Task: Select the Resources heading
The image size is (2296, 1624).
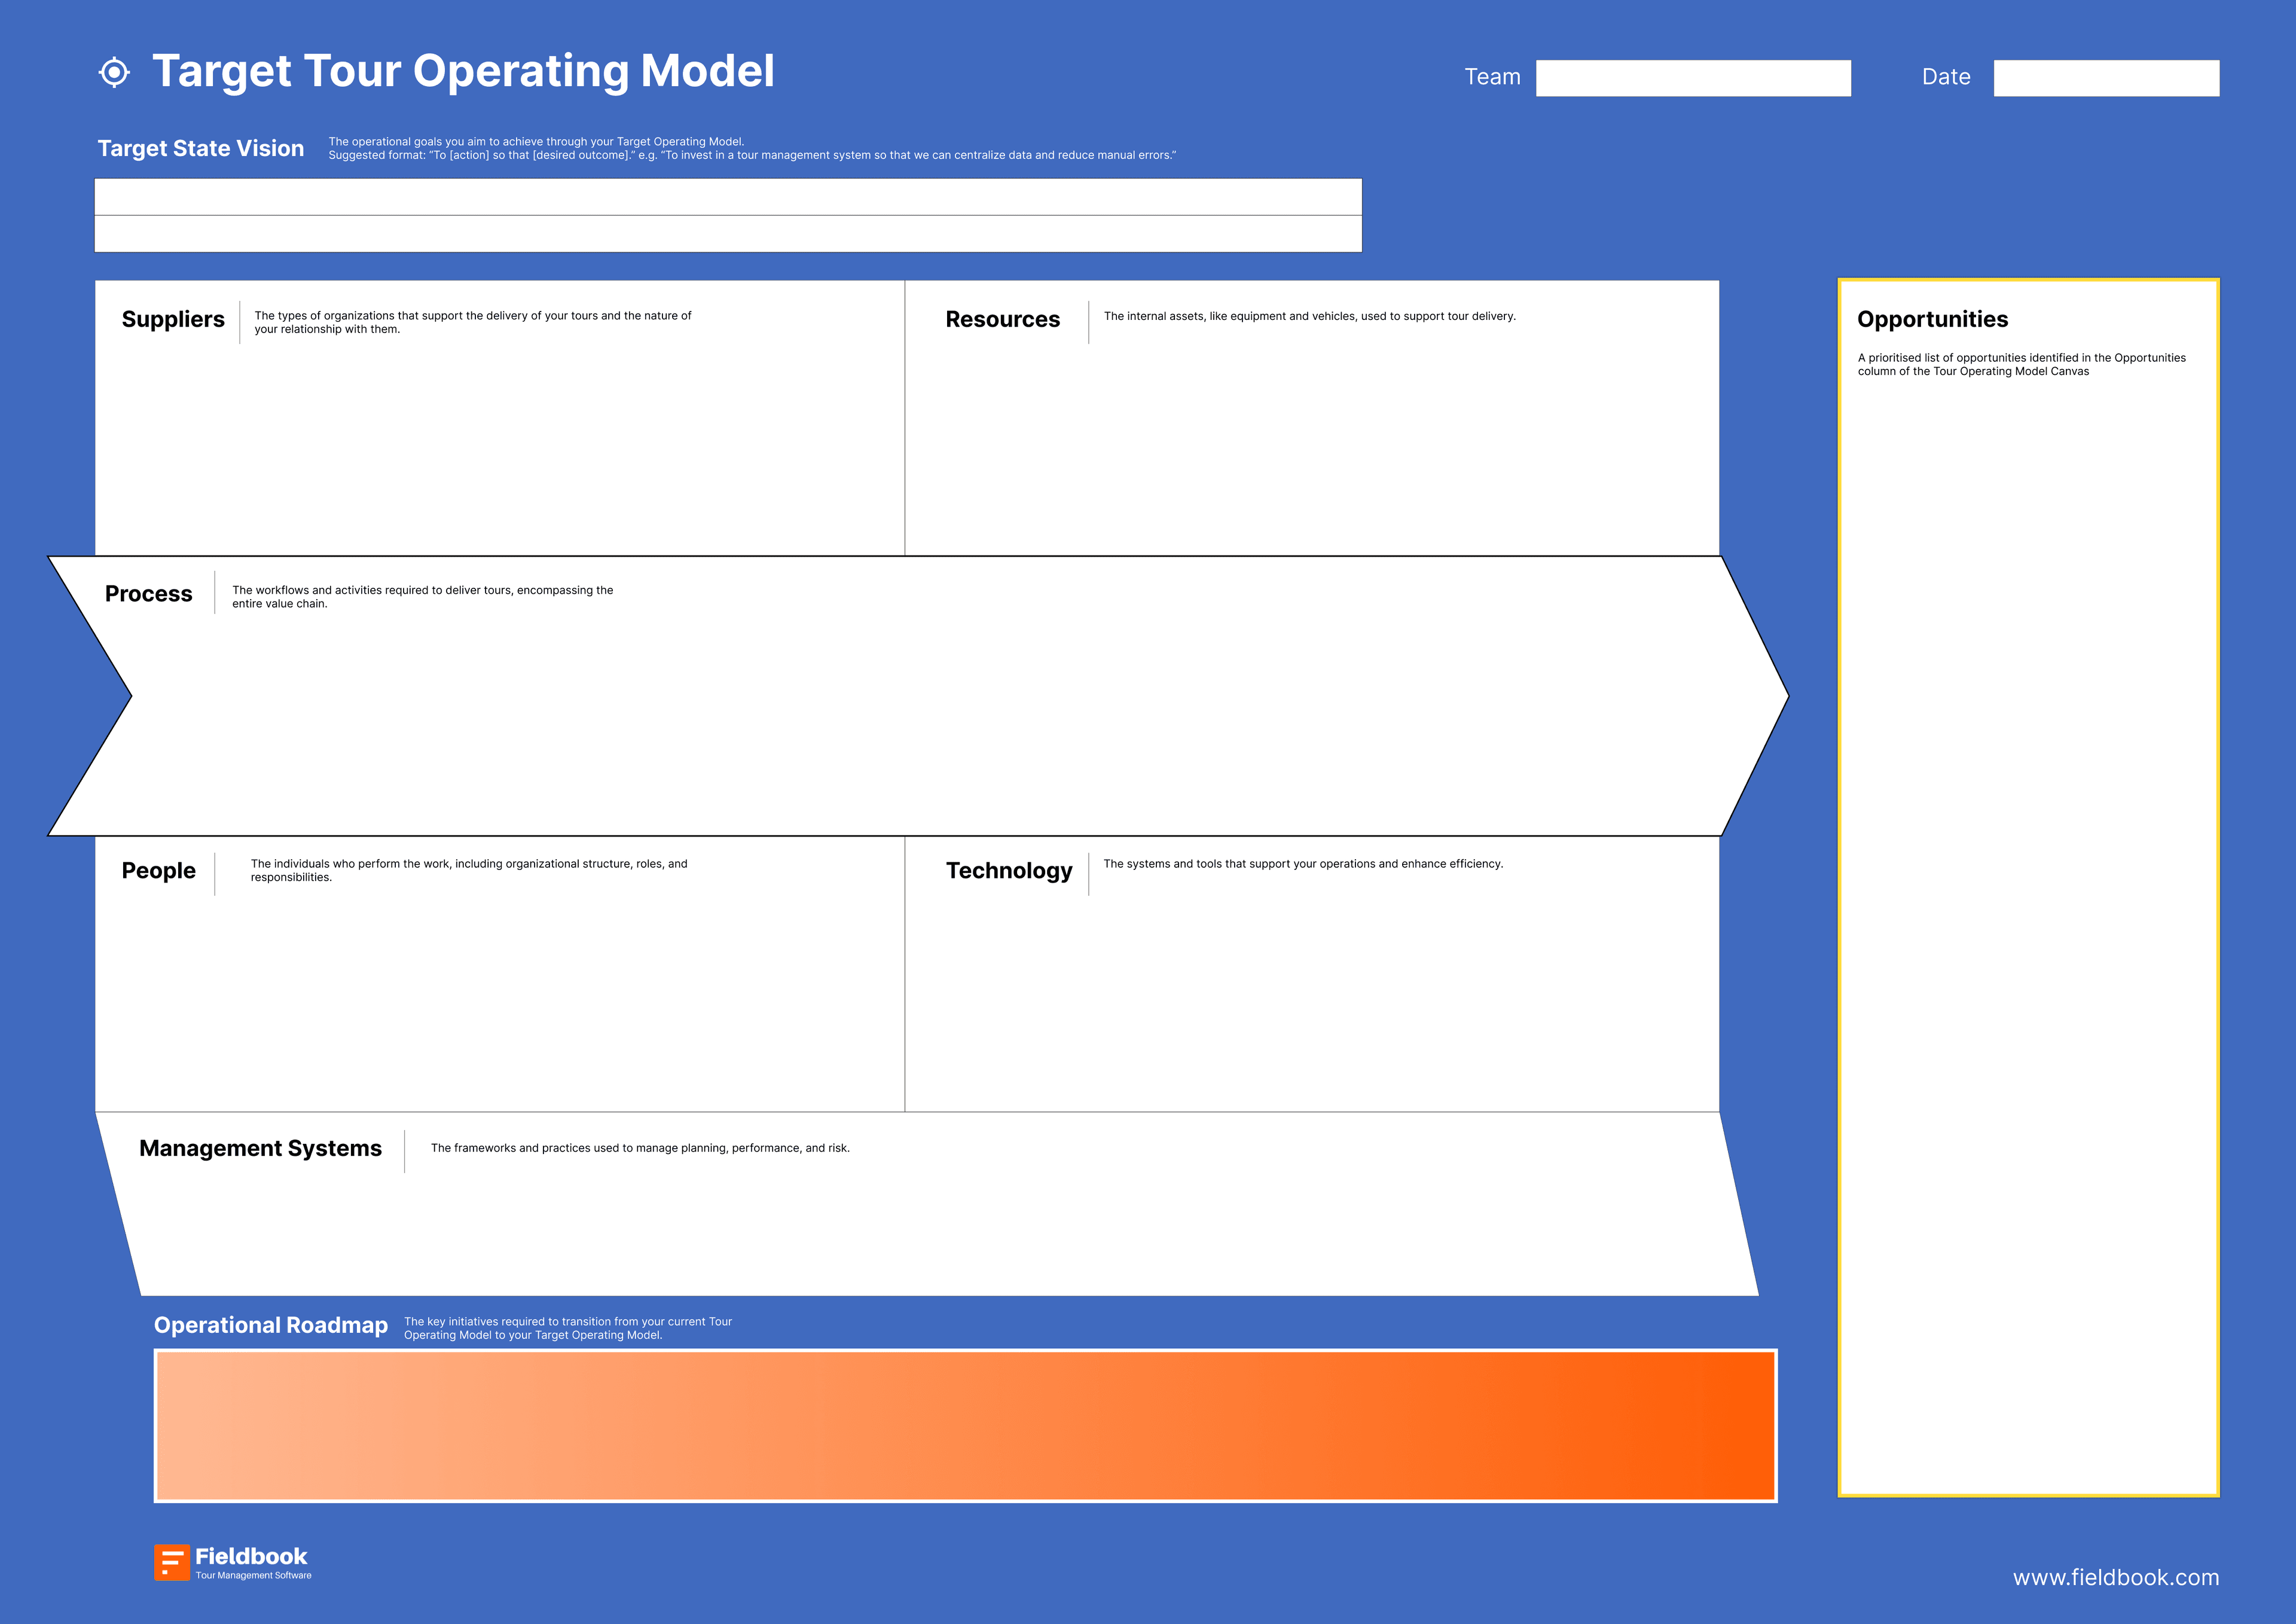Action: point(1003,319)
